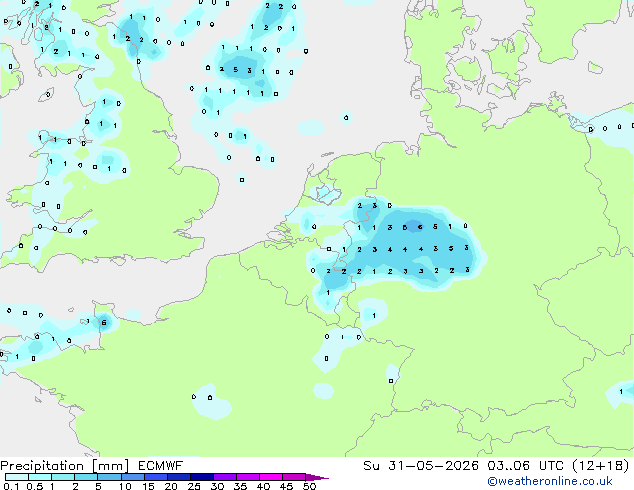Click the ECMWF model name label
Screen dimensions: 634x490
[x=161, y=466]
